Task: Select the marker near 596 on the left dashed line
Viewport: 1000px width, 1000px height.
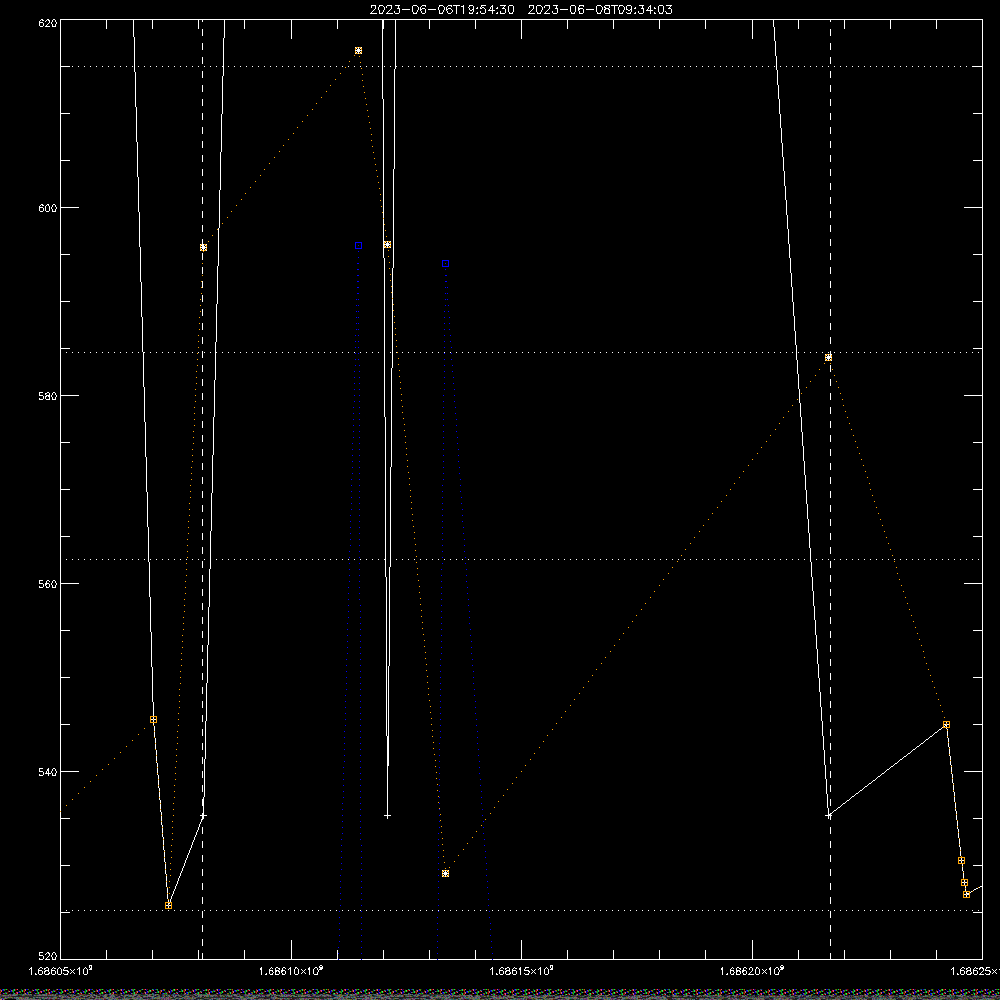Action: tap(203, 247)
